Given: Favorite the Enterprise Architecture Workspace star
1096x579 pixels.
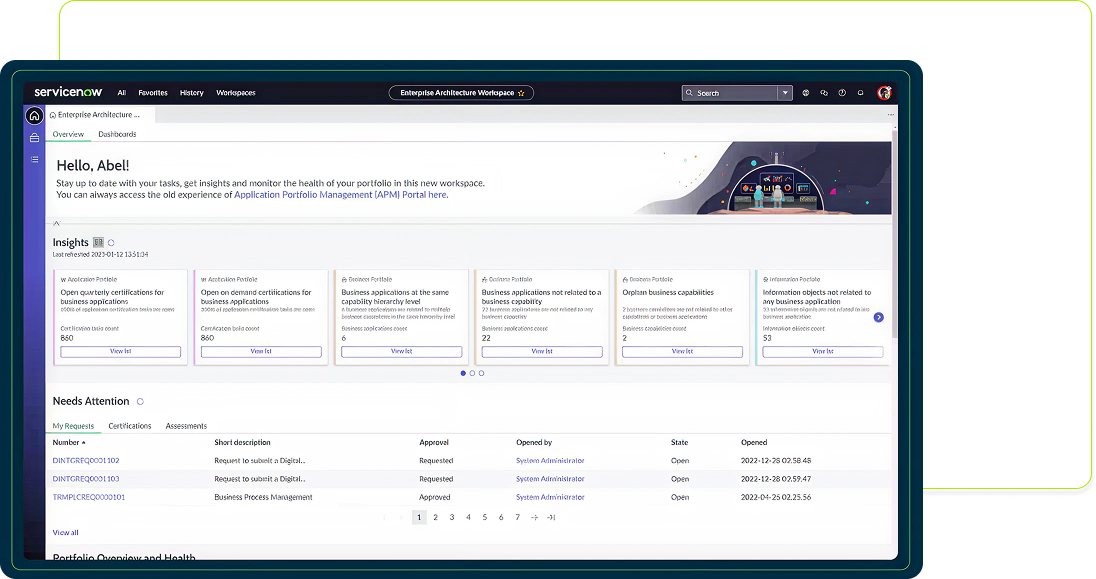Looking at the screenshot, I should pyautogui.click(x=521, y=93).
